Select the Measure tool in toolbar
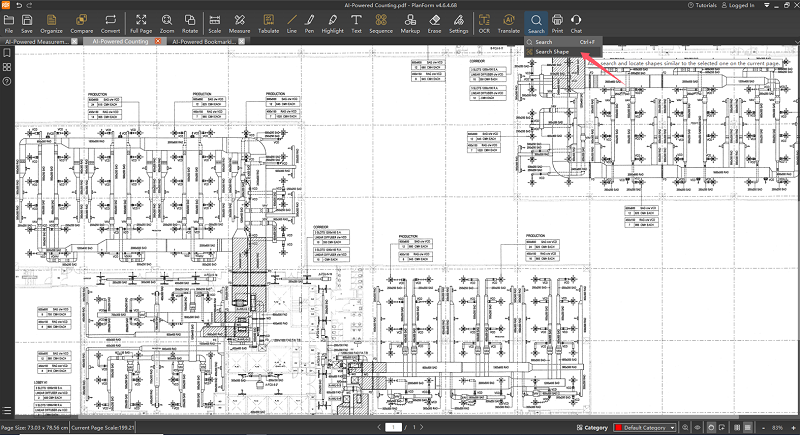The image size is (800, 435). coord(240,23)
